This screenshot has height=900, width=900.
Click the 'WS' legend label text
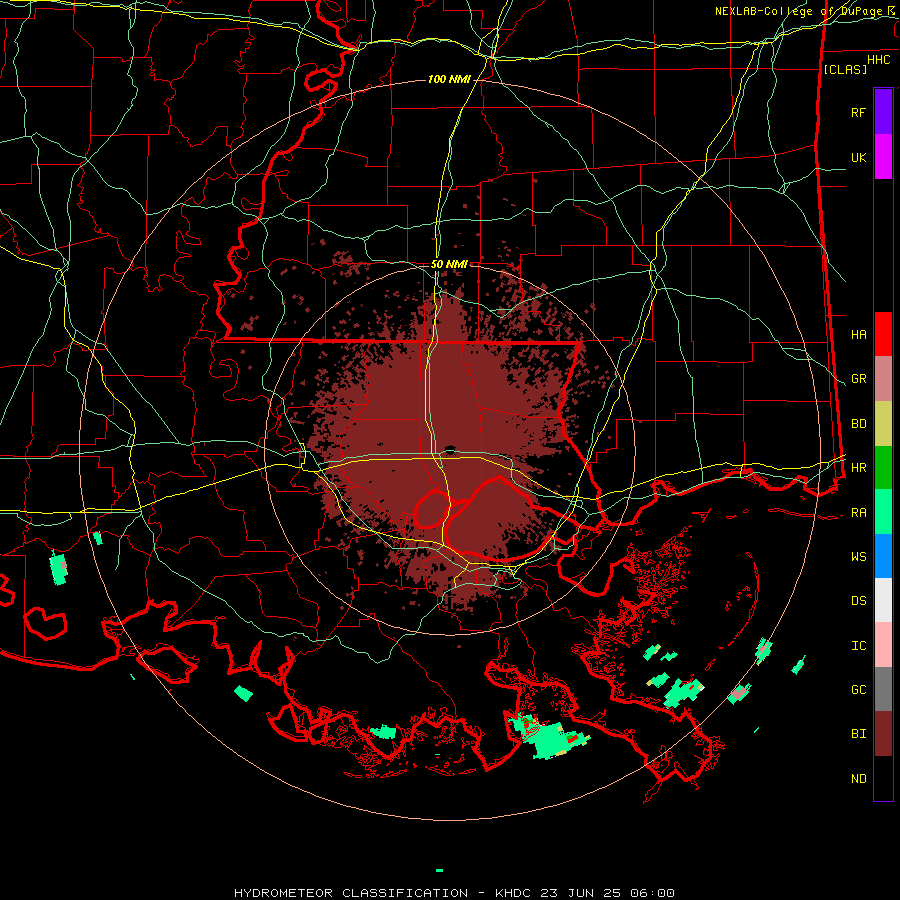[858, 557]
